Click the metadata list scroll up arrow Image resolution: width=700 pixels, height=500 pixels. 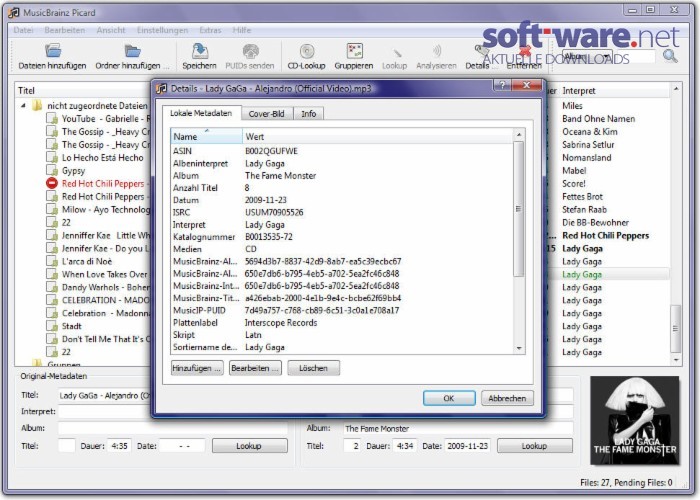pyautogui.click(x=519, y=135)
